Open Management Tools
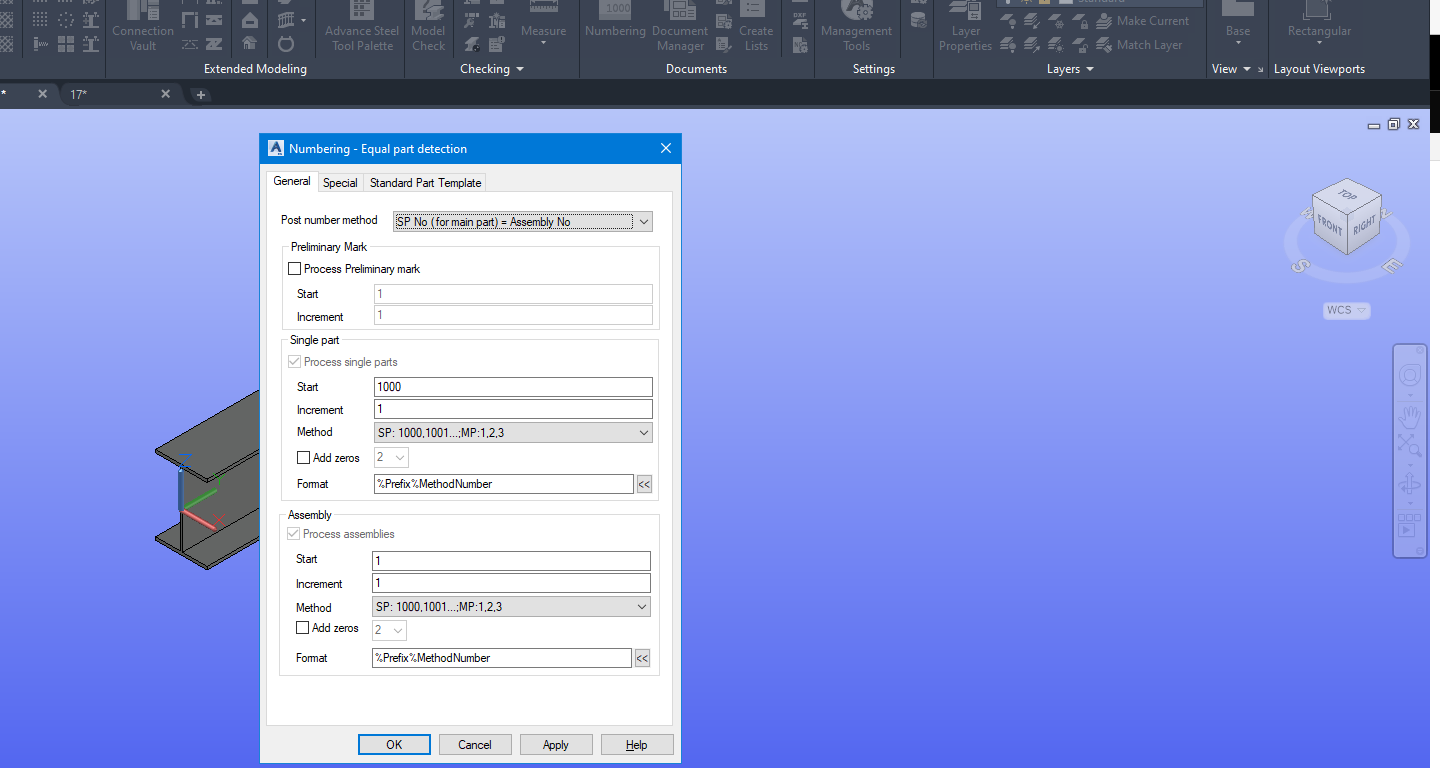The height and width of the screenshot is (768, 1440). tap(856, 26)
